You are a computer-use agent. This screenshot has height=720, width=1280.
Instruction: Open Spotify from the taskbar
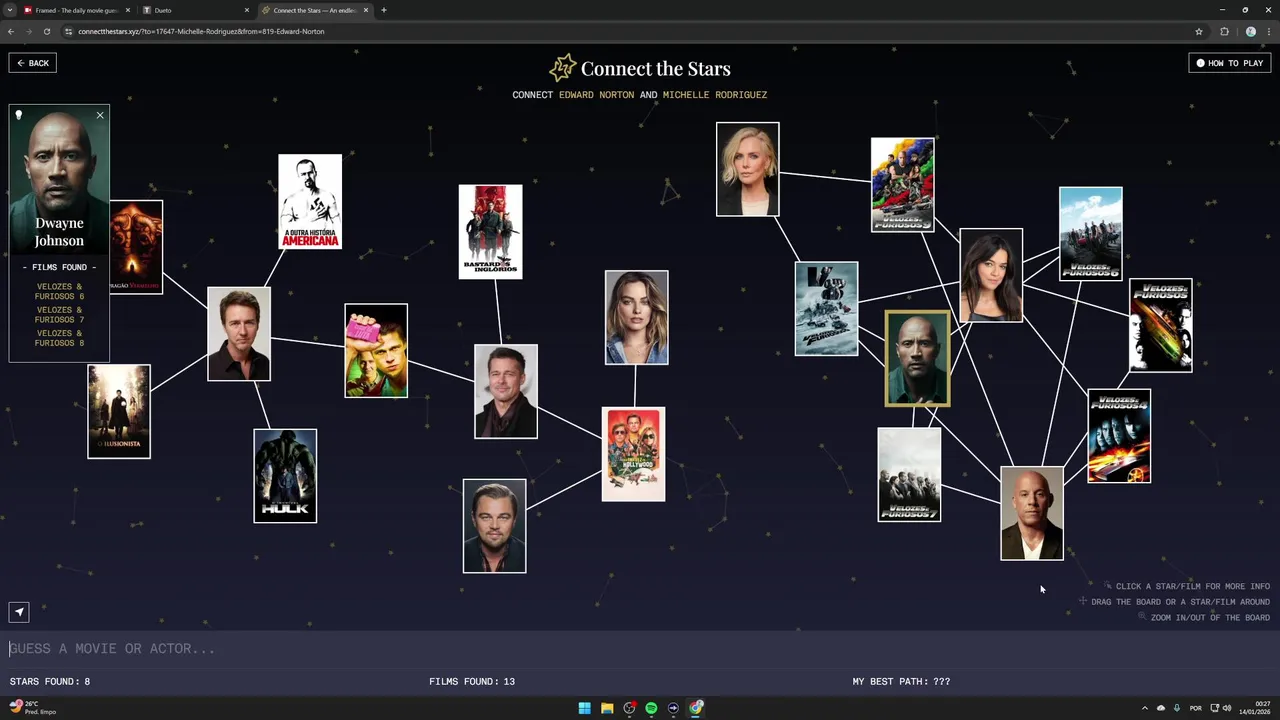pos(651,708)
